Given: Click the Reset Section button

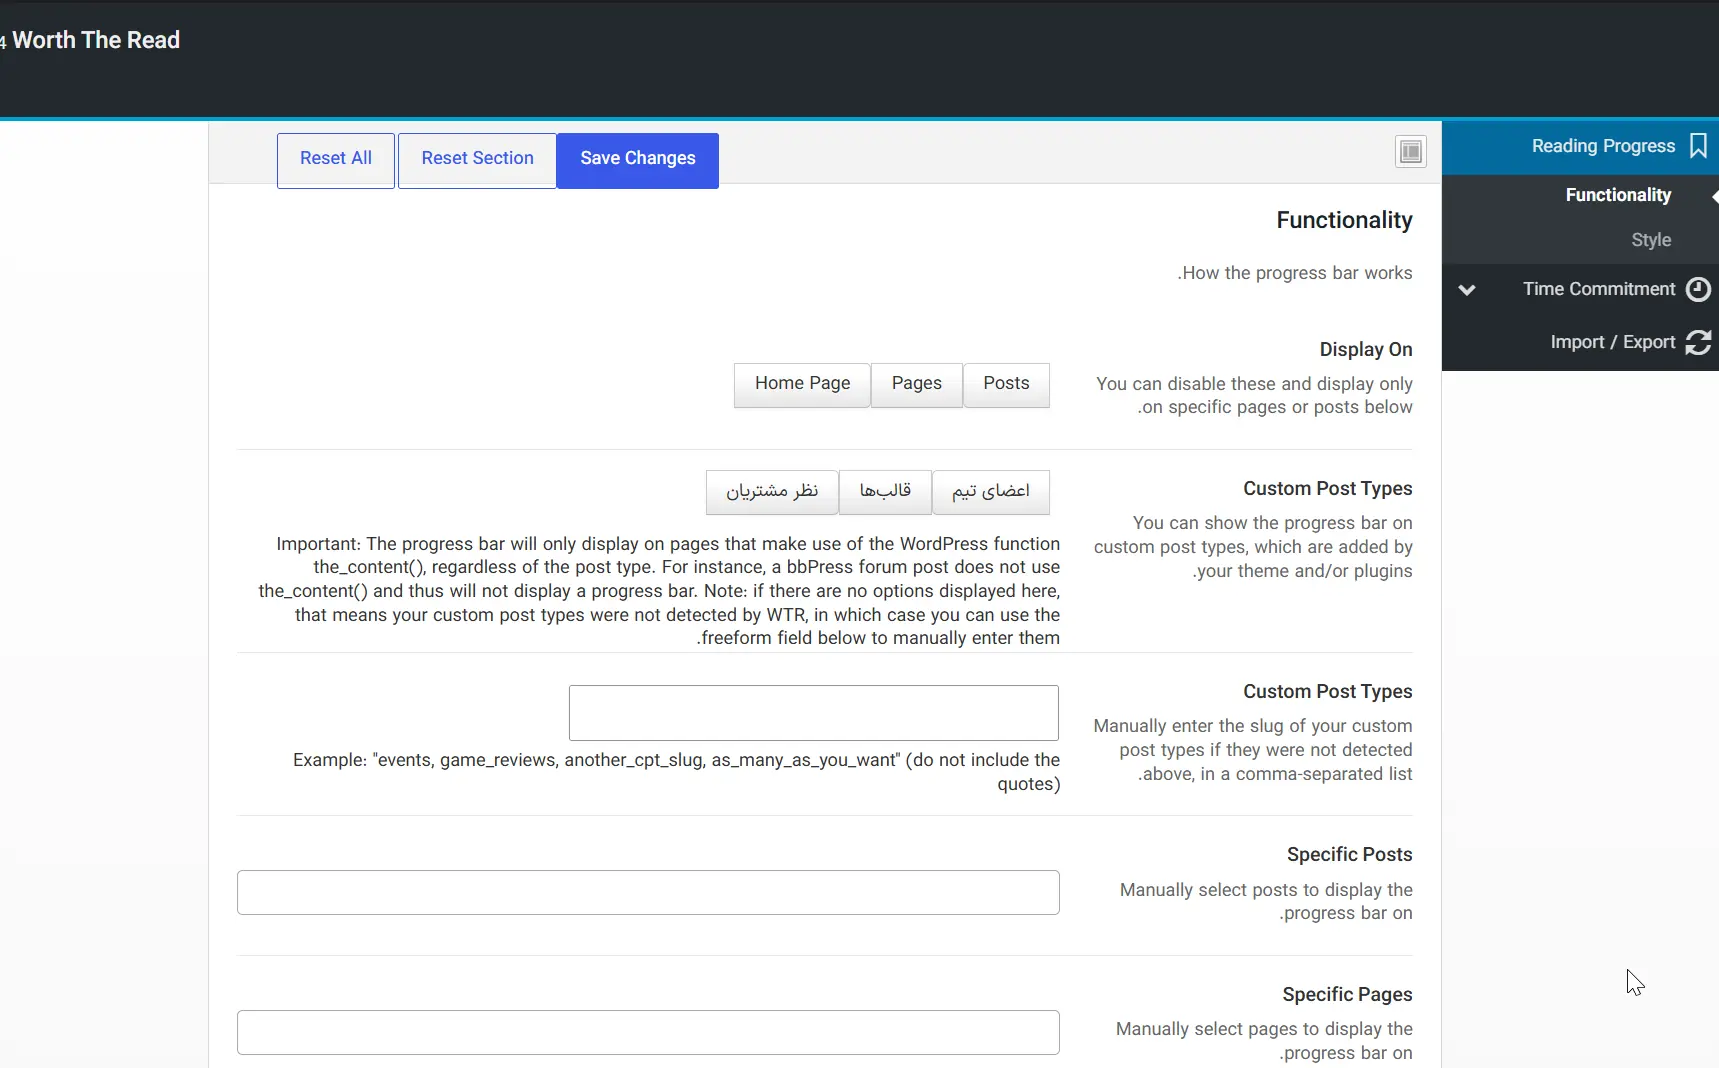Looking at the screenshot, I should 477,160.
